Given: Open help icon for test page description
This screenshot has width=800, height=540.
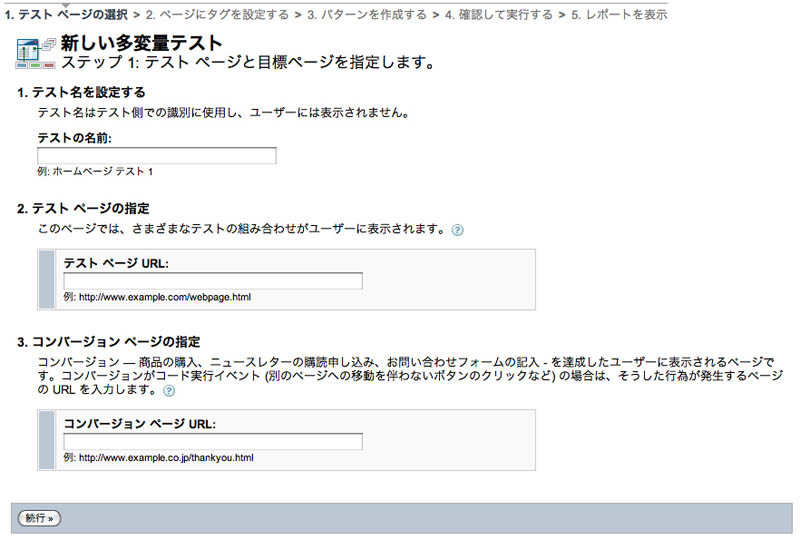Looking at the screenshot, I should [458, 230].
